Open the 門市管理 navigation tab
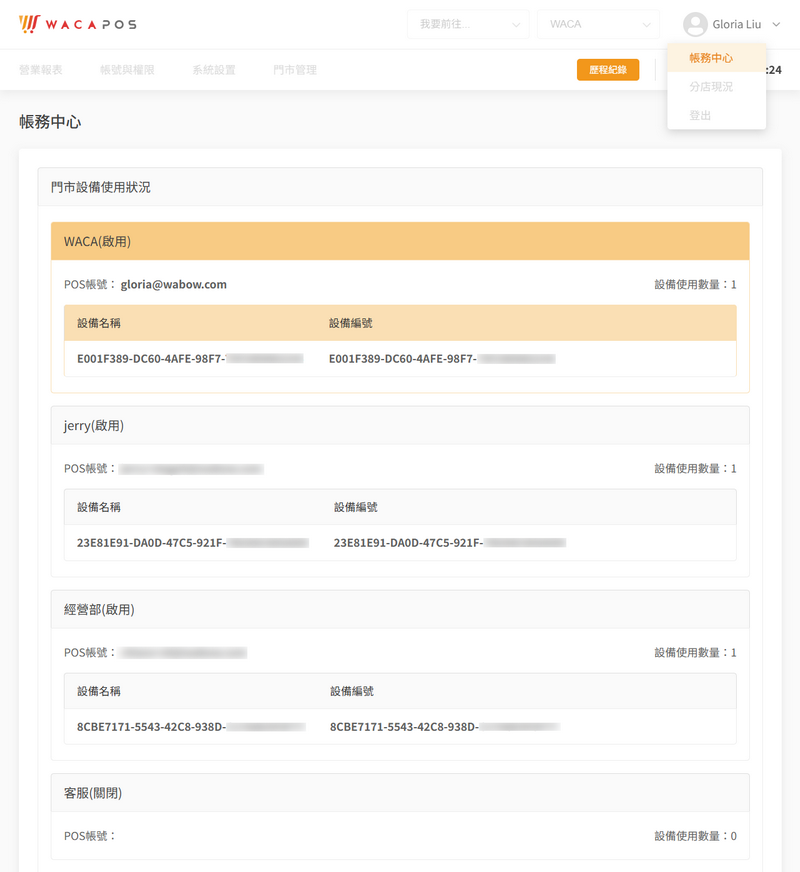The height and width of the screenshot is (872, 800). [295, 70]
